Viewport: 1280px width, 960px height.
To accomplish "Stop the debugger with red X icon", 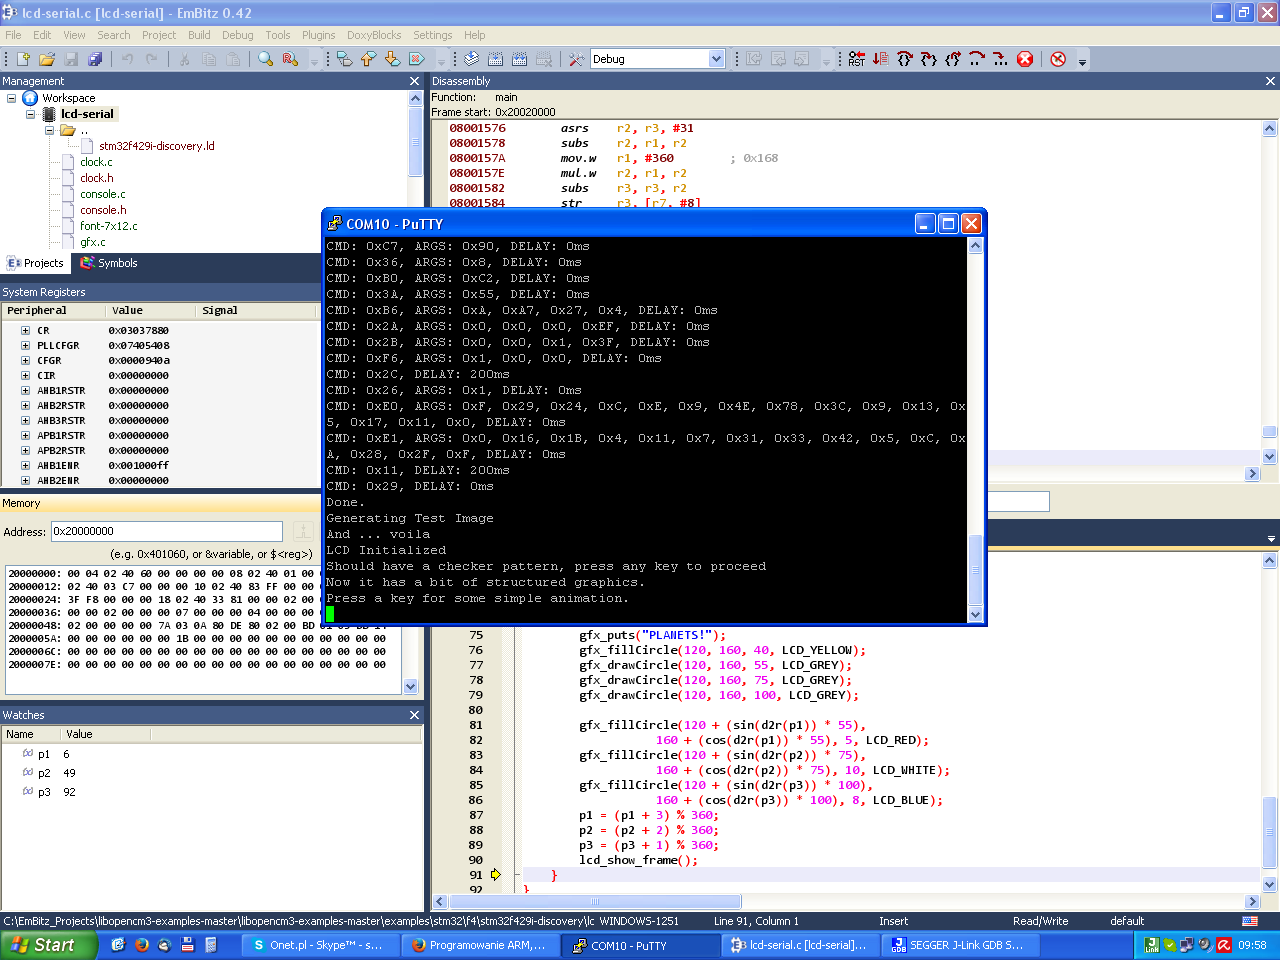I will pos(1025,59).
